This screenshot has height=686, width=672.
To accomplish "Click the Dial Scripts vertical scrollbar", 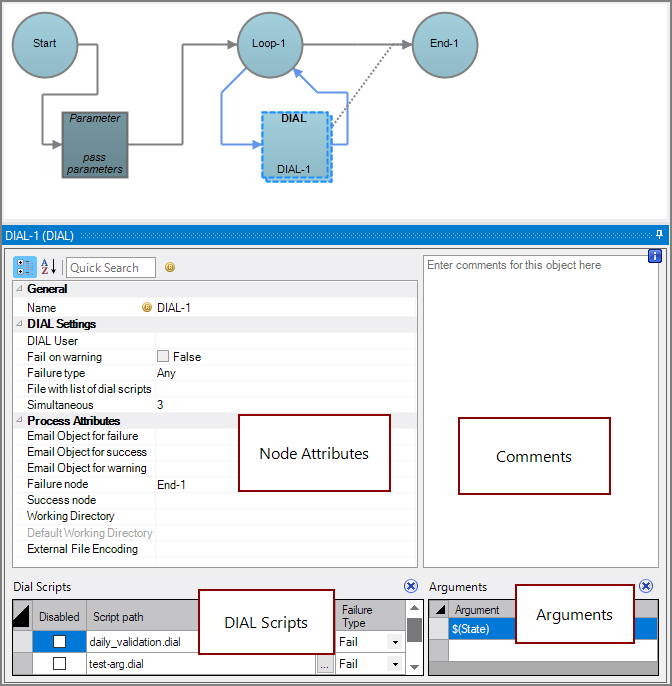I will click(x=414, y=630).
